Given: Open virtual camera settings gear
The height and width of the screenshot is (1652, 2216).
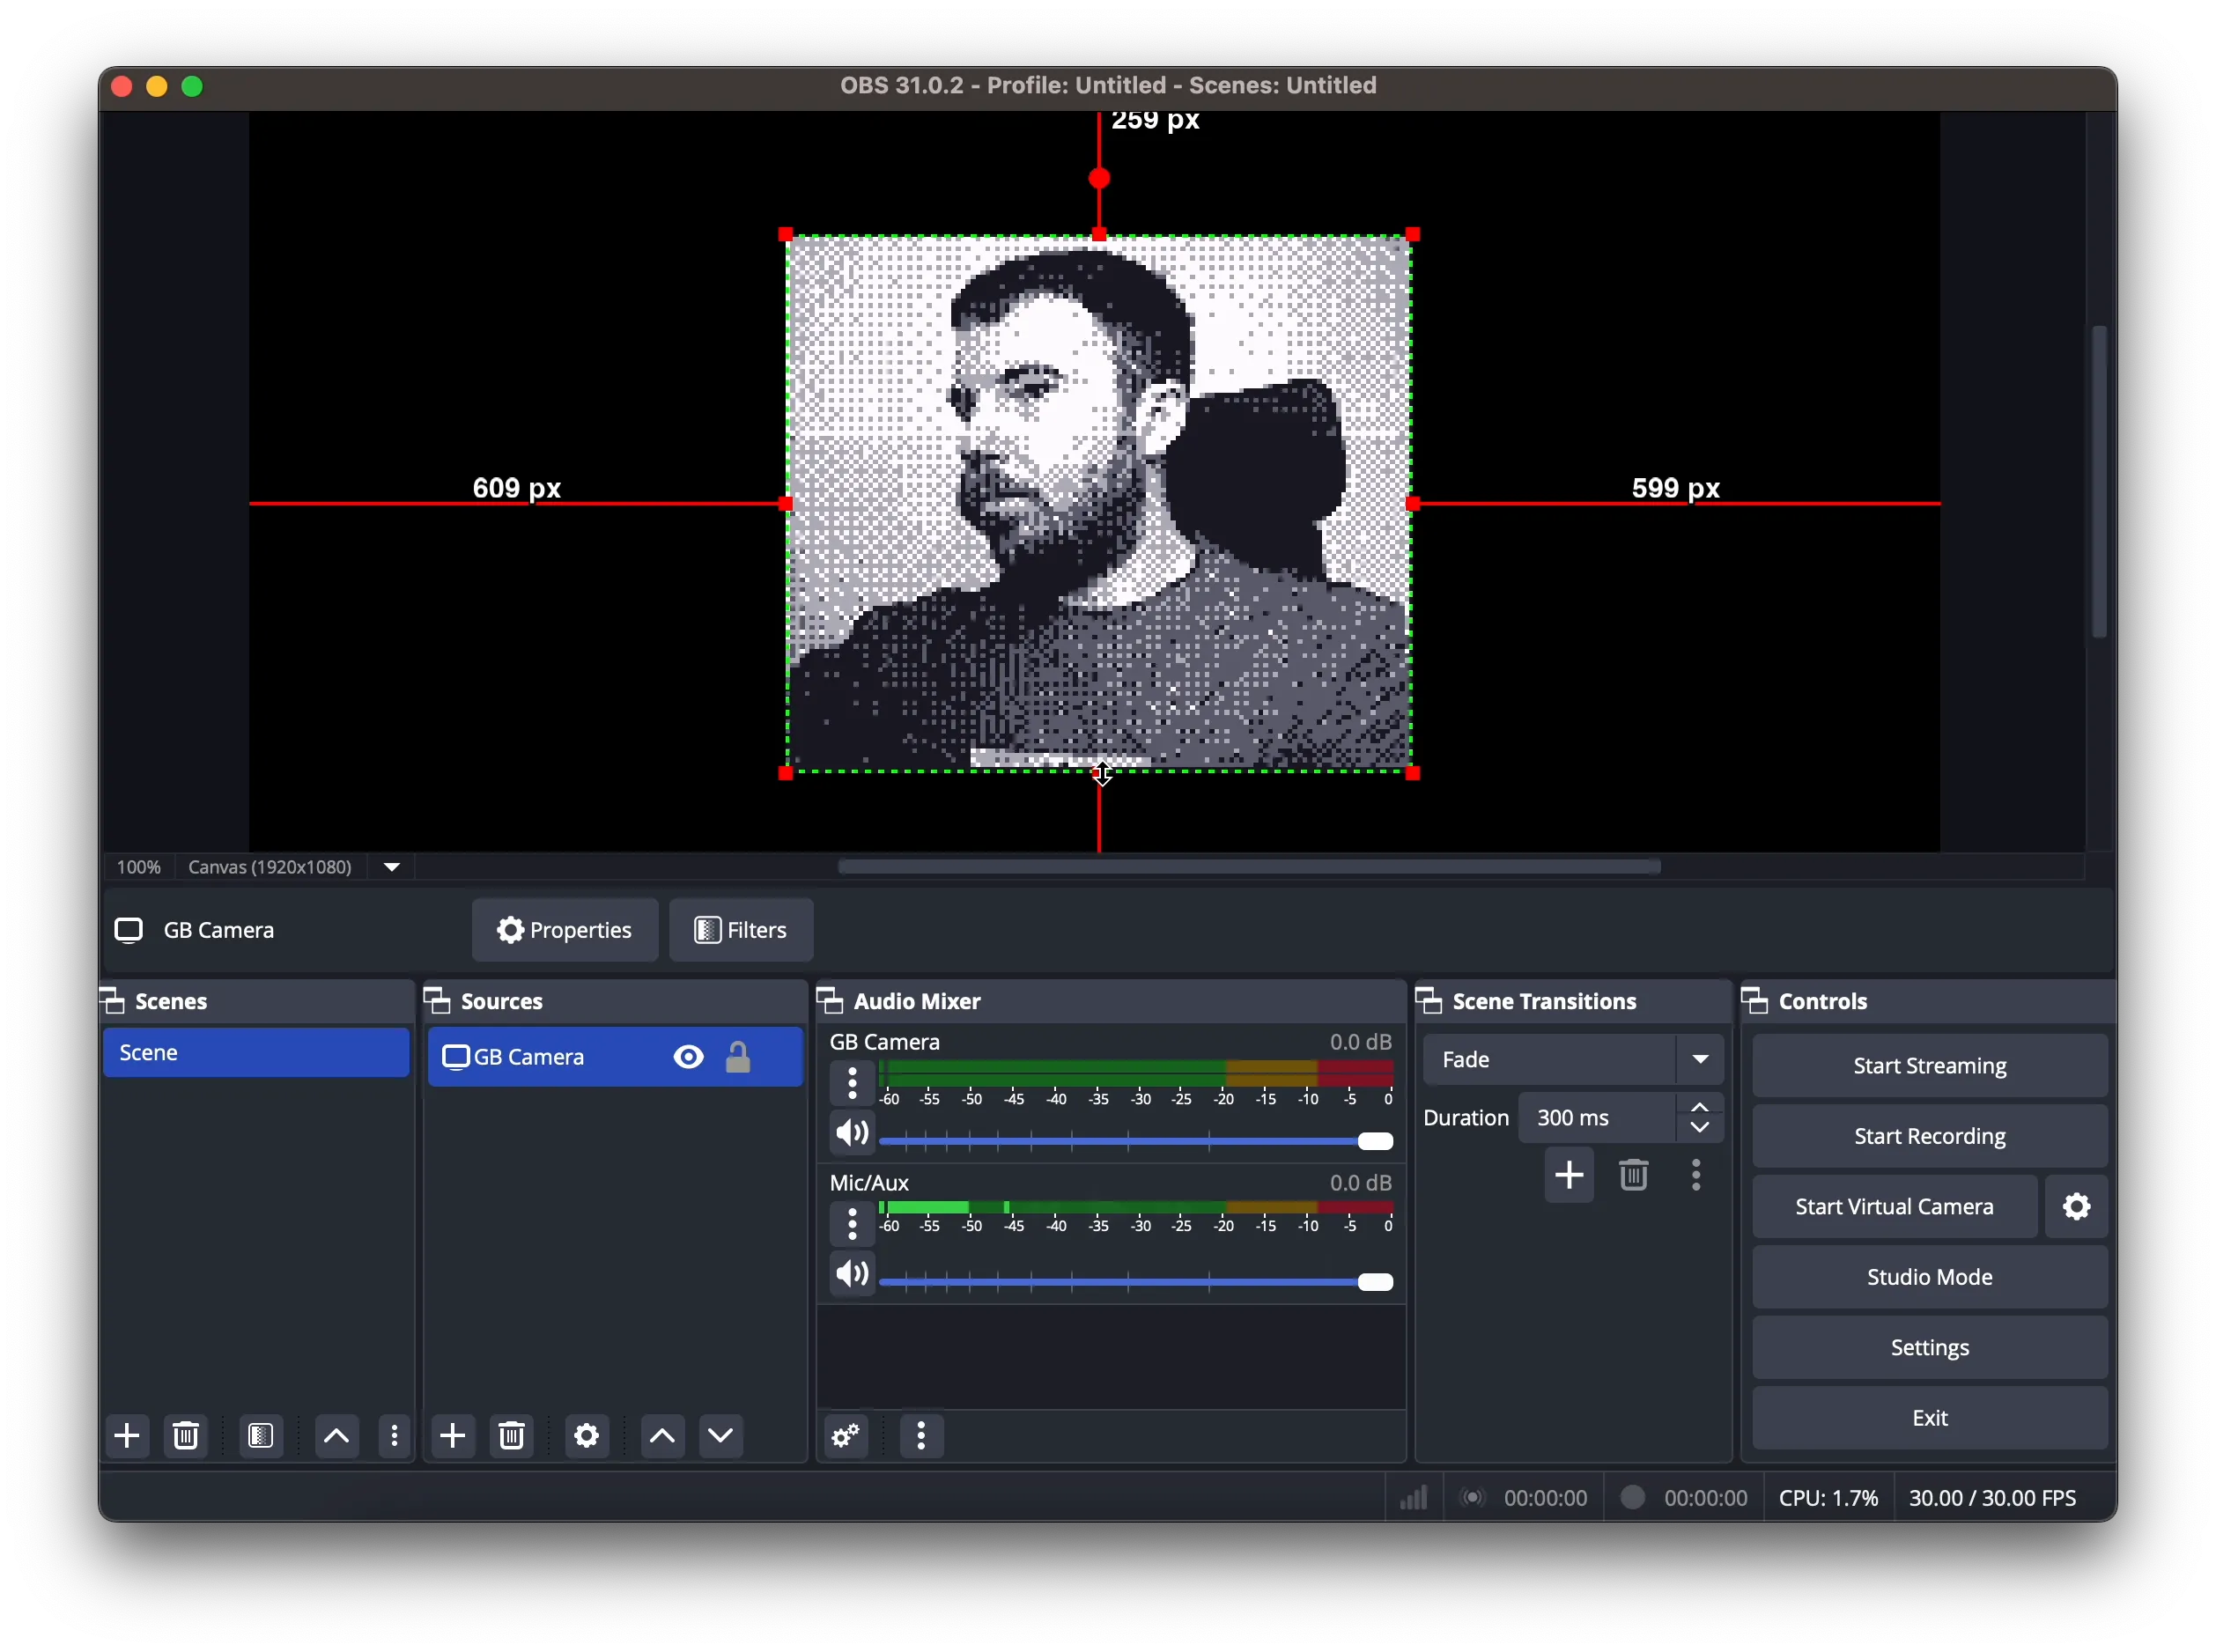Looking at the screenshot, I should 2077,1207.
